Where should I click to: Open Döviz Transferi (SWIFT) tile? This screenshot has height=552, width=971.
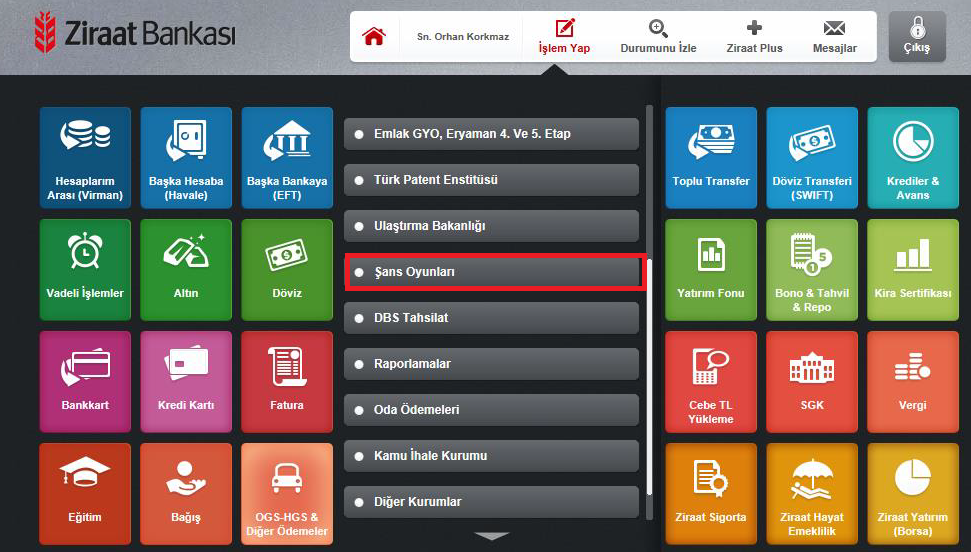[812, 158]
